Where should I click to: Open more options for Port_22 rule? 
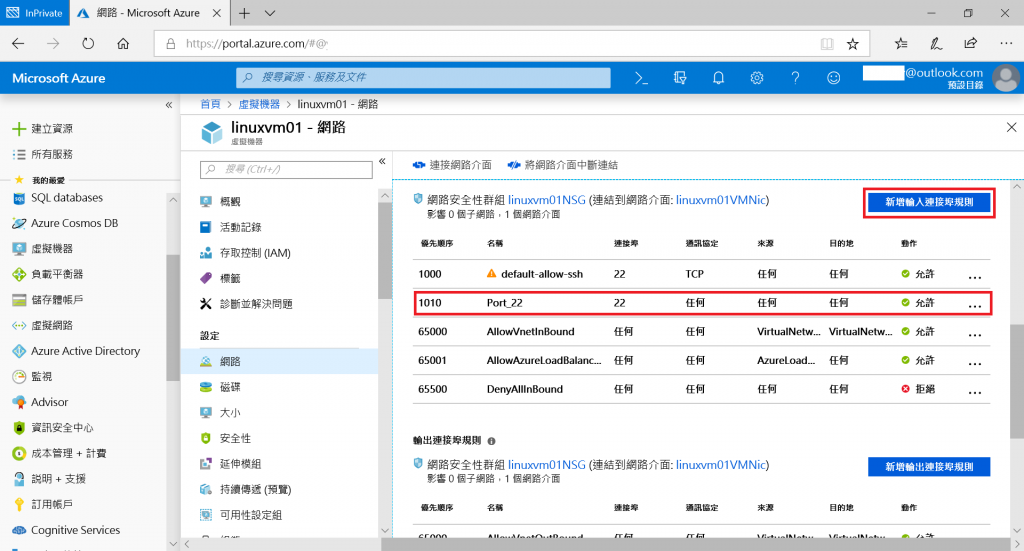coord(975,304)
